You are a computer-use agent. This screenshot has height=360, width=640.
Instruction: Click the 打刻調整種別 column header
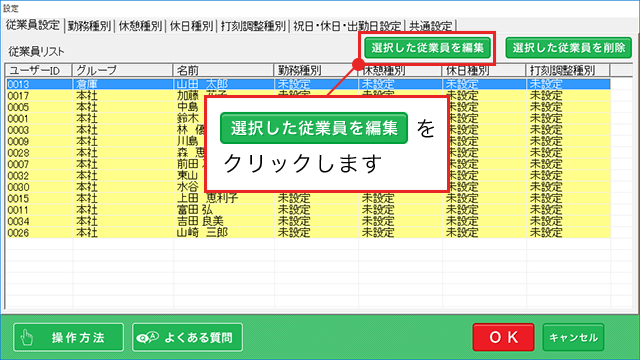568,70
